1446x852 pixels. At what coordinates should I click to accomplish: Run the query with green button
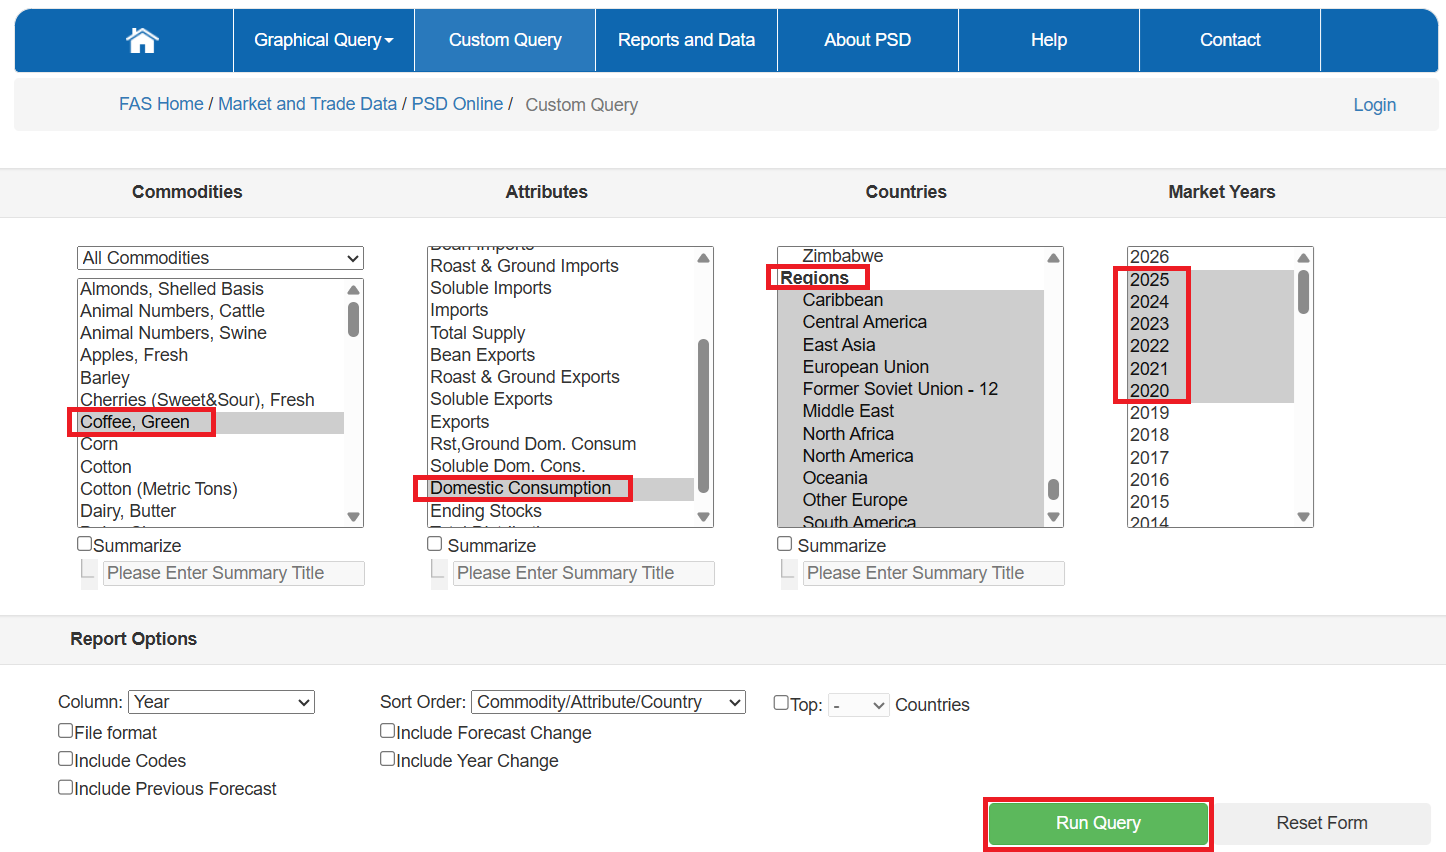[1098, 823]
